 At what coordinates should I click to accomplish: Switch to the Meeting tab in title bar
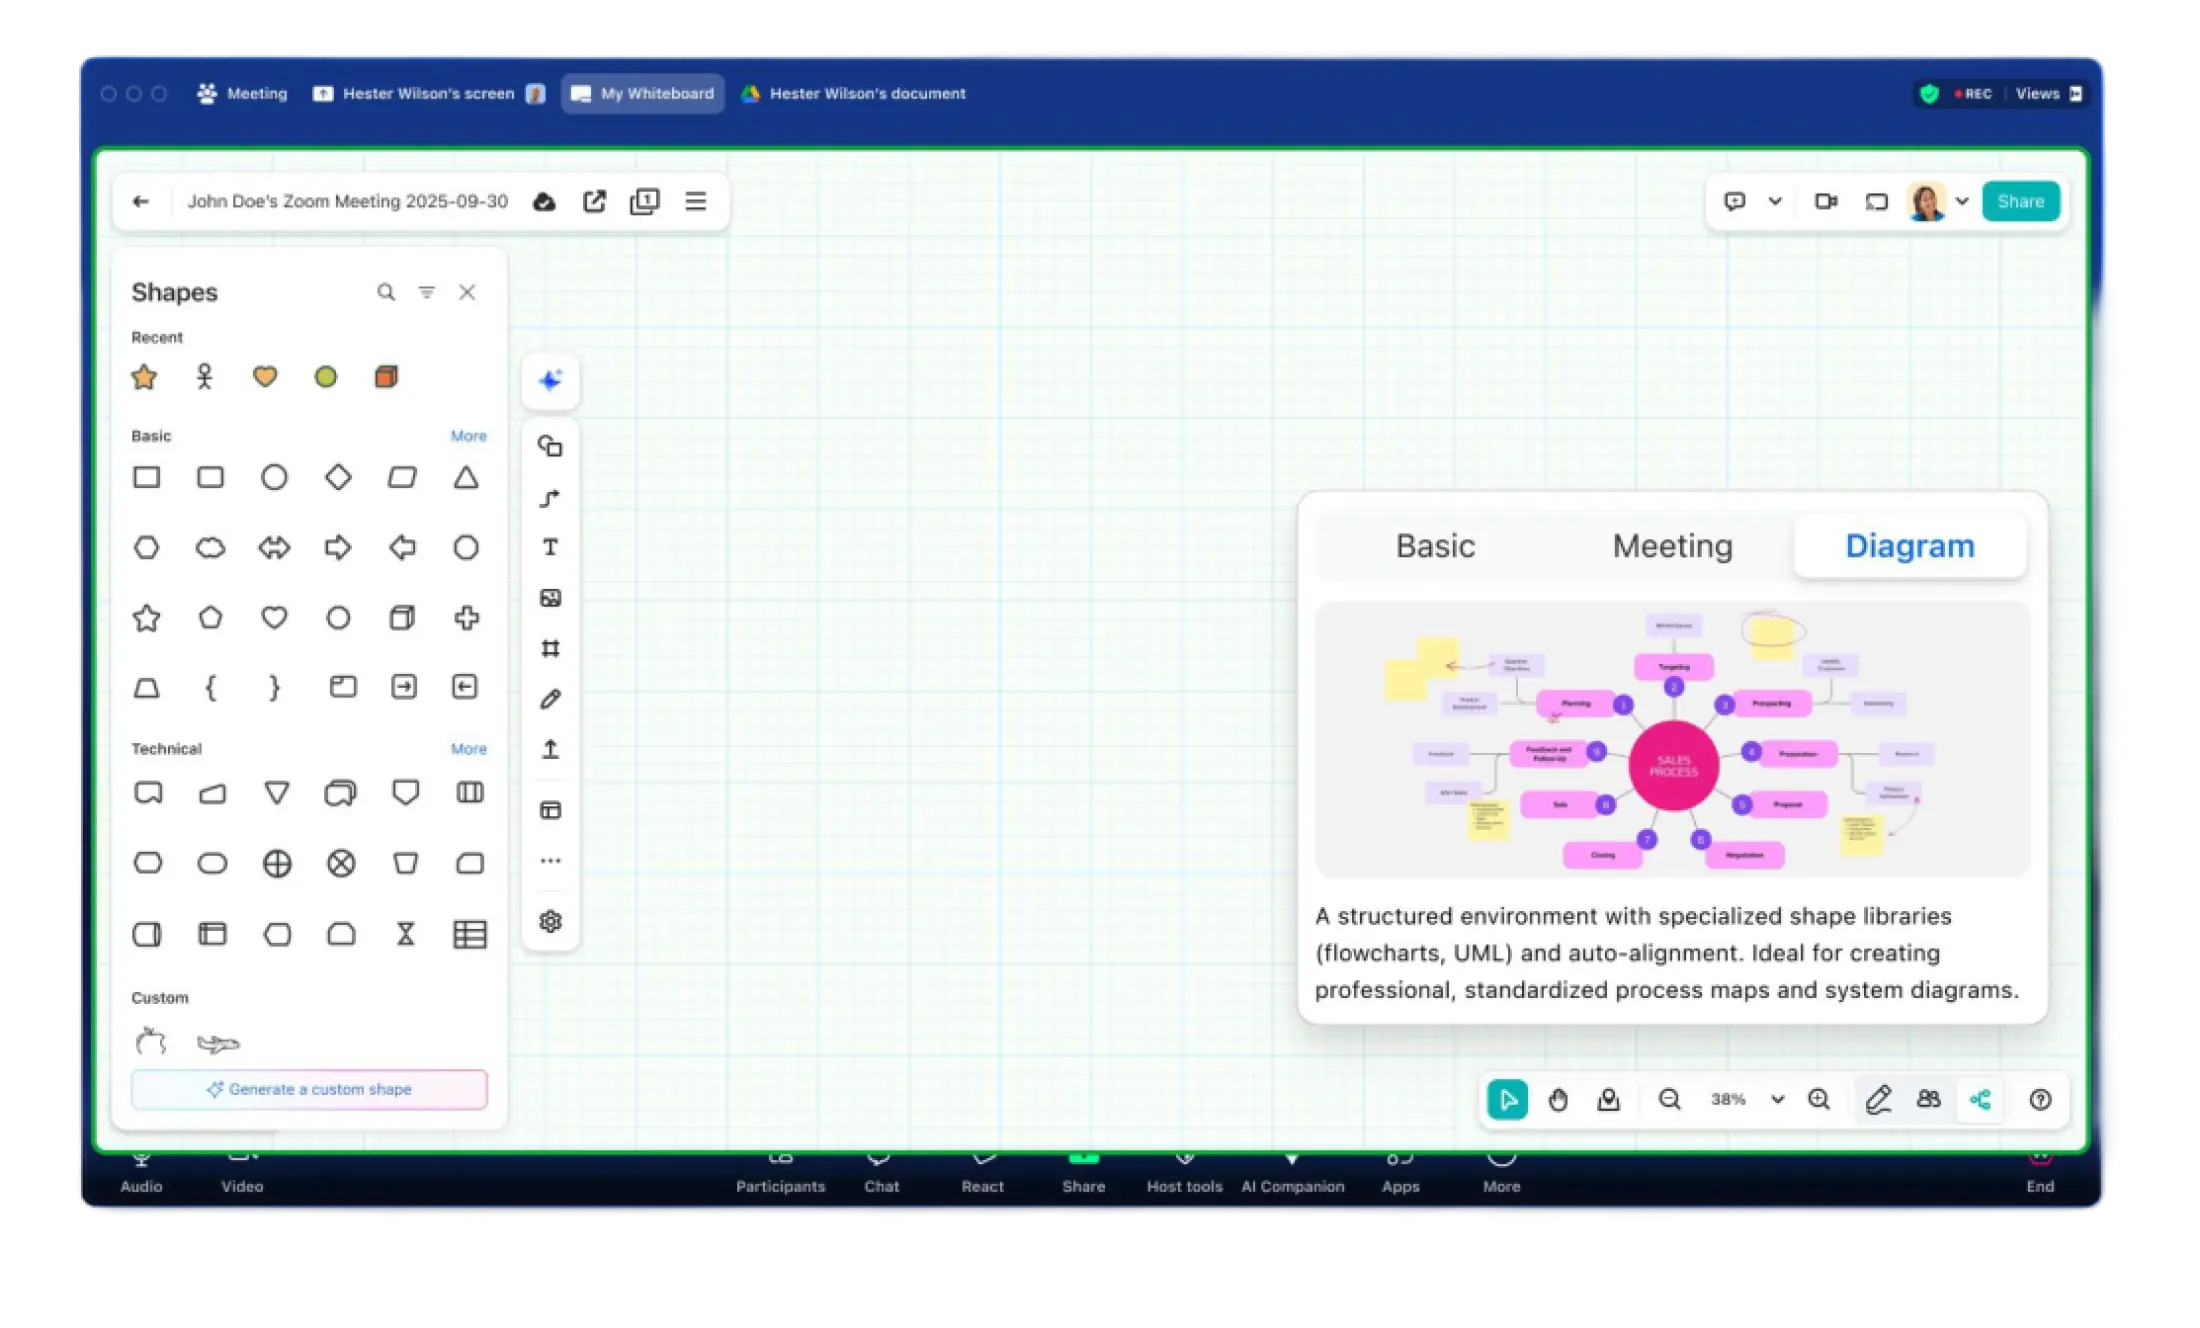pos(243,93)
